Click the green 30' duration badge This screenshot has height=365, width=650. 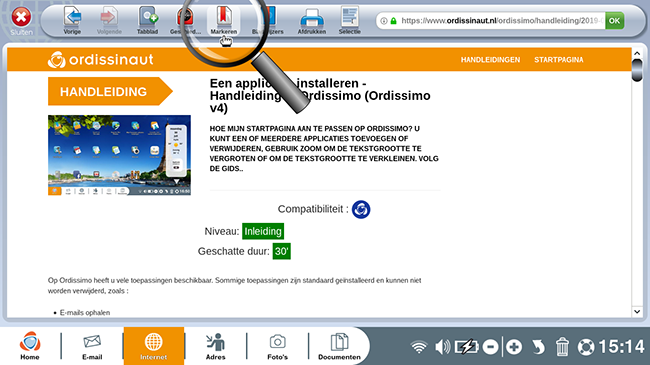pos(281,251)
